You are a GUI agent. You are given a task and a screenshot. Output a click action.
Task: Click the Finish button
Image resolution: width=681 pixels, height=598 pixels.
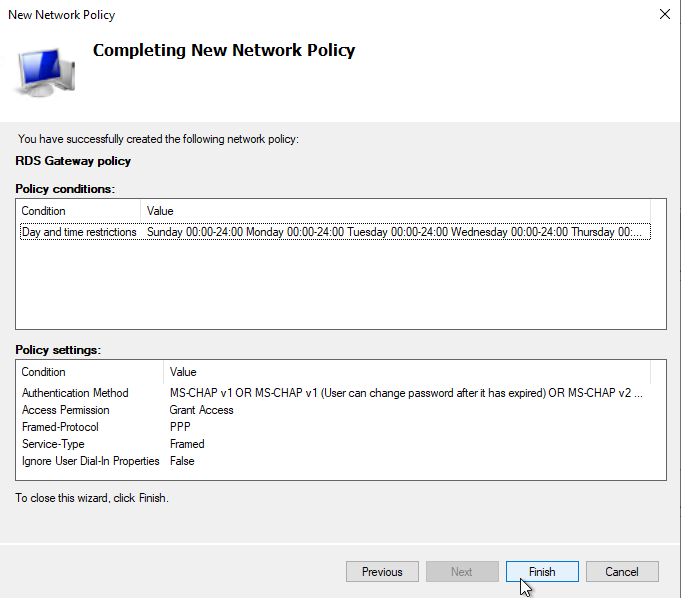[x=542, y=572]
